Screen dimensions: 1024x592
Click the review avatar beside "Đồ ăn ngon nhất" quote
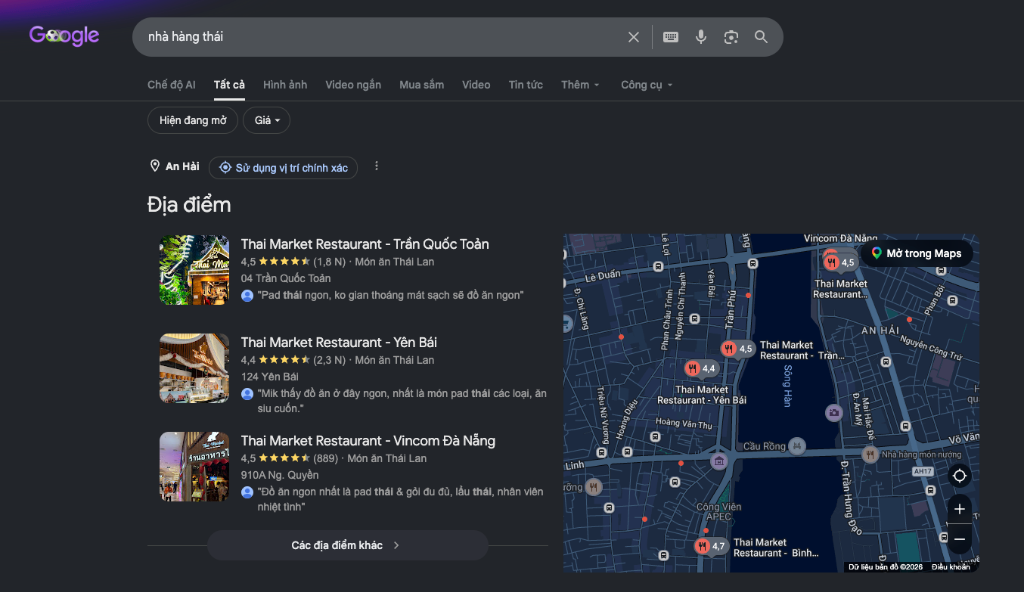247,492
